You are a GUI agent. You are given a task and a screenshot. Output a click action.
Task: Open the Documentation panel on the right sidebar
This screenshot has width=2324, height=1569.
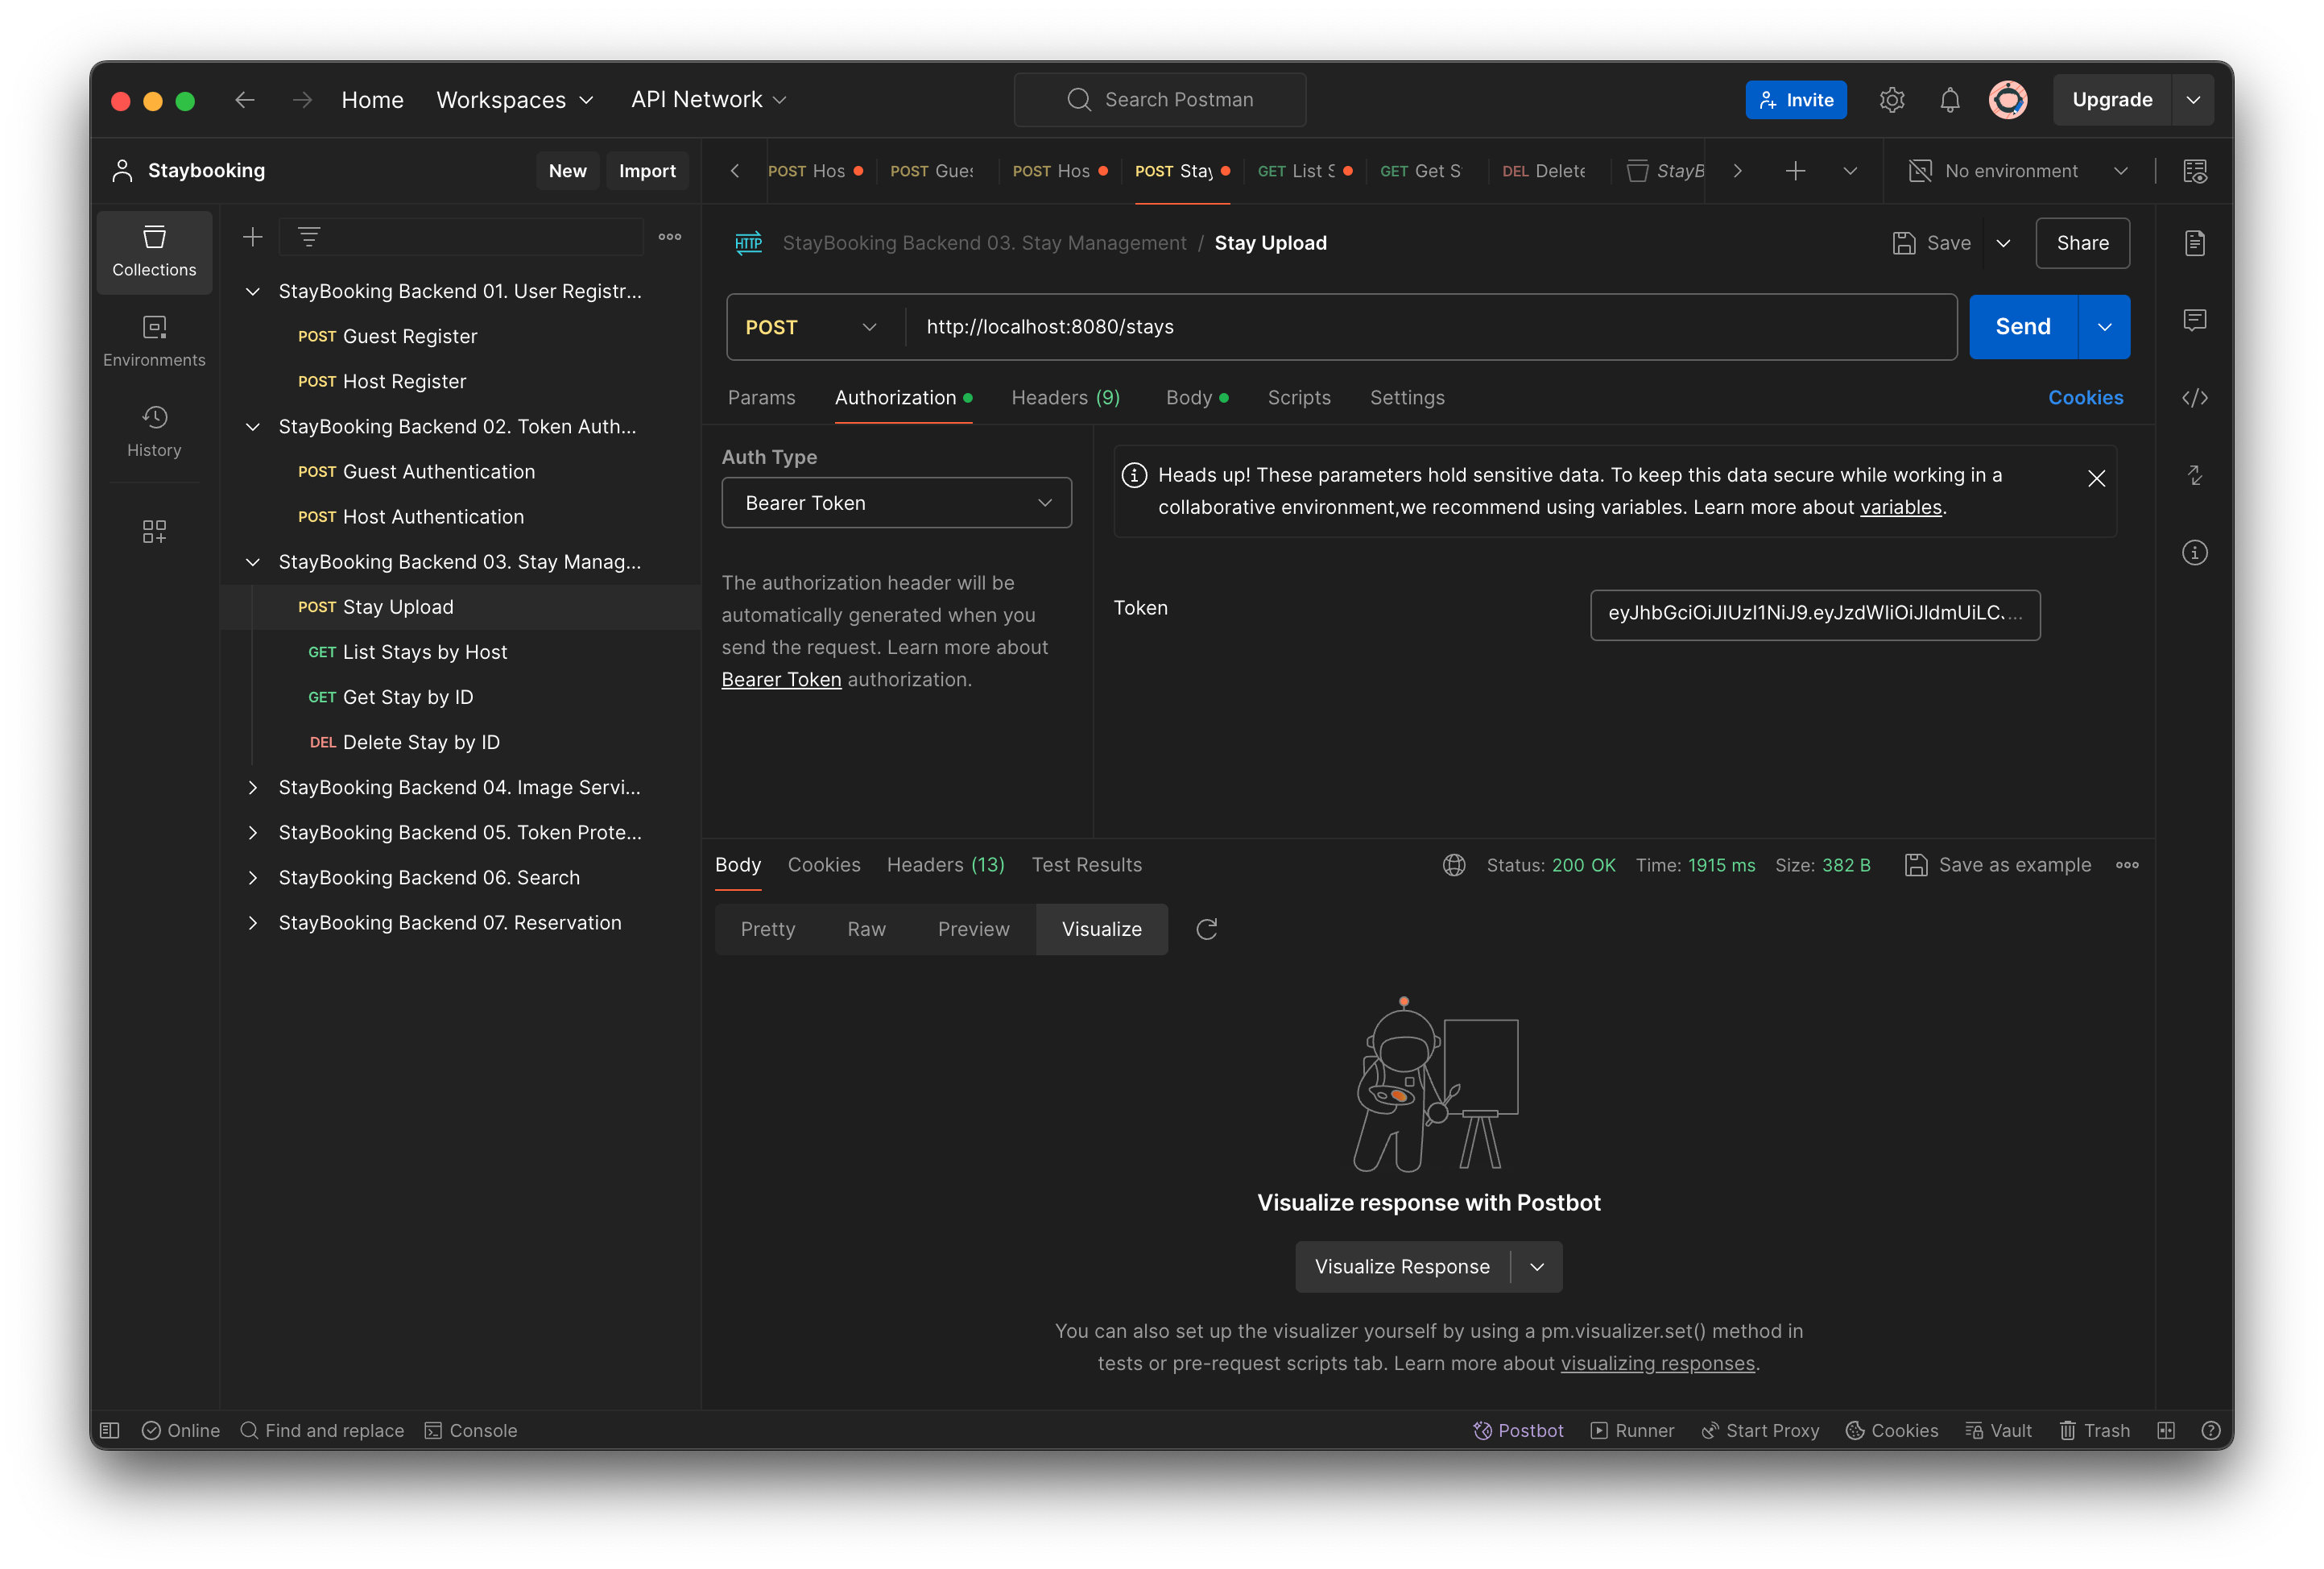point(2196,242)
